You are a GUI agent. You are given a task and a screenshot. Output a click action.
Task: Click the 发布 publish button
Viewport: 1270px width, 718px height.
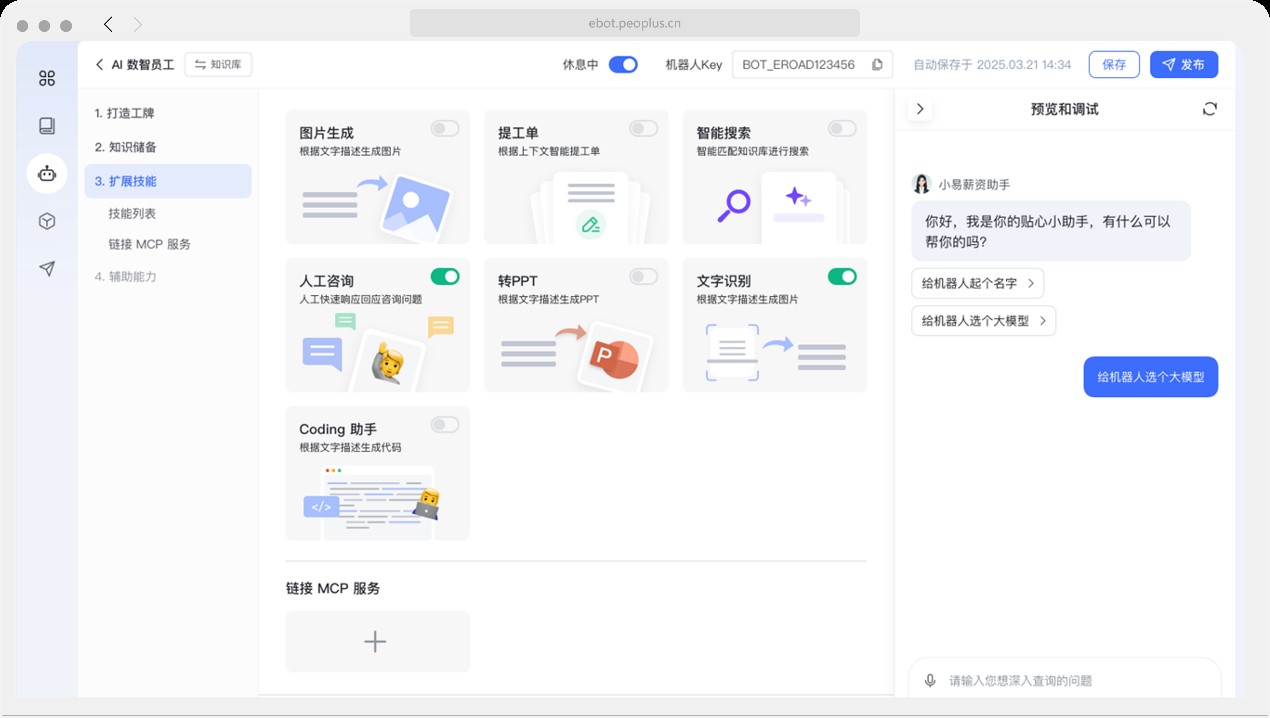(1183, 64)
